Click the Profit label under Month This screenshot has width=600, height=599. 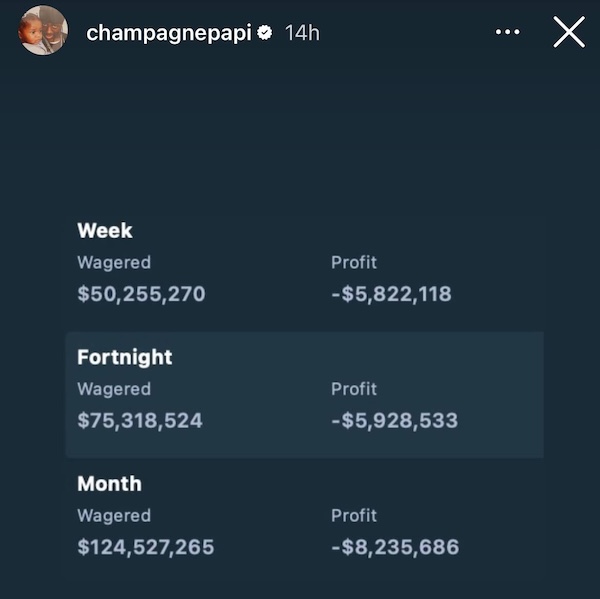(354, 516)
